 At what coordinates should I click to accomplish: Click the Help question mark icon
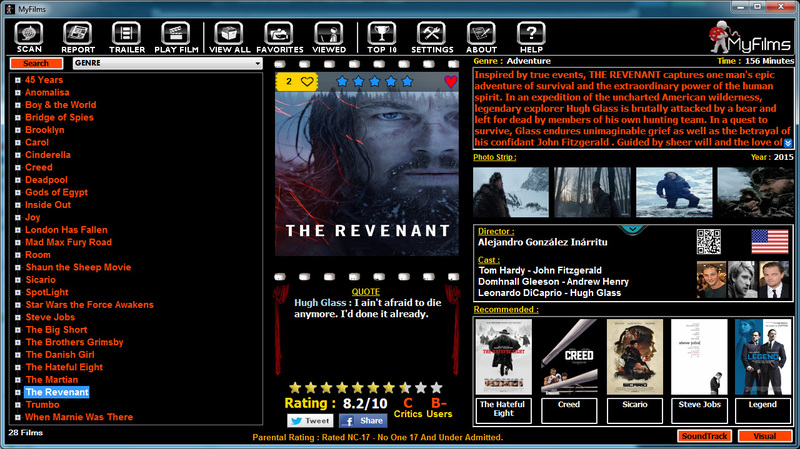531,37
